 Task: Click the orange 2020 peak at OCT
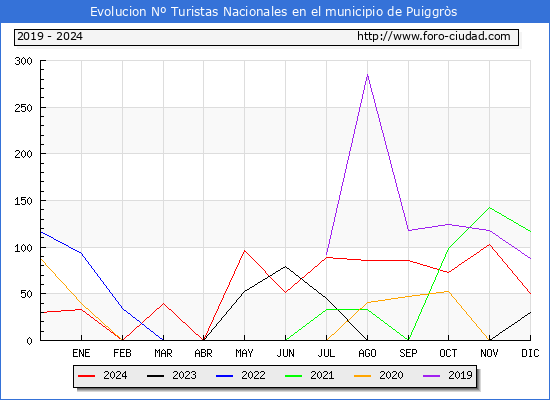point(448,291)
